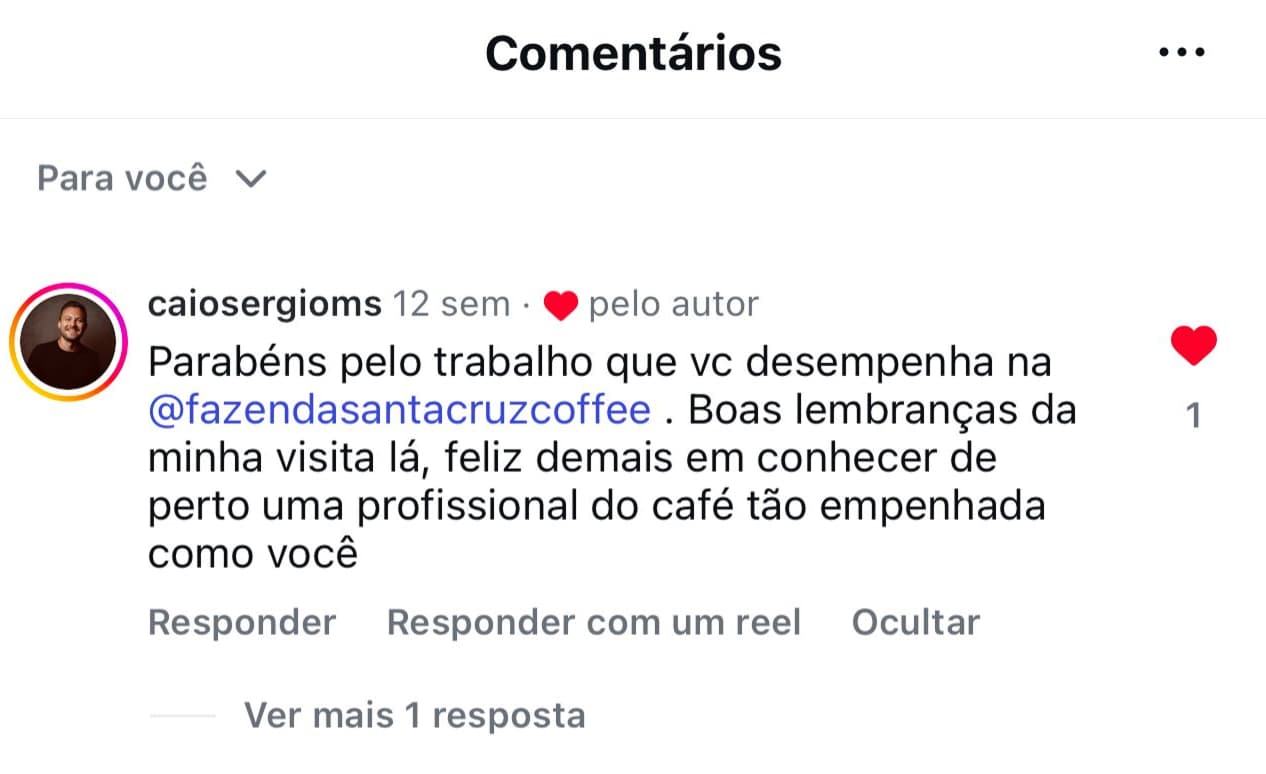The height and width of the screenshot is (774, 1266).
Task: Choose 'Responder com um reel'
Action: click(x=594, y=622)
